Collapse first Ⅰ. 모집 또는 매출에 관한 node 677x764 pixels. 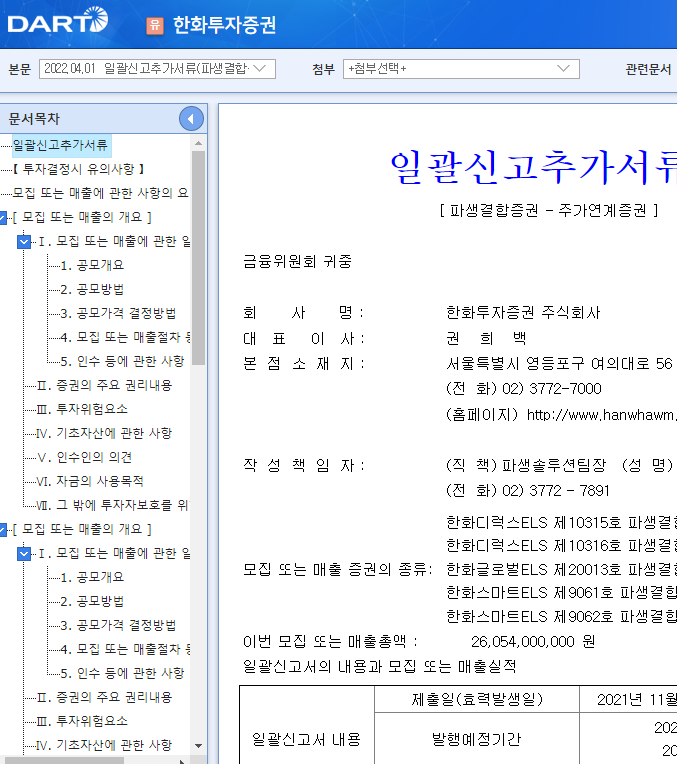(x=24, y=241)
